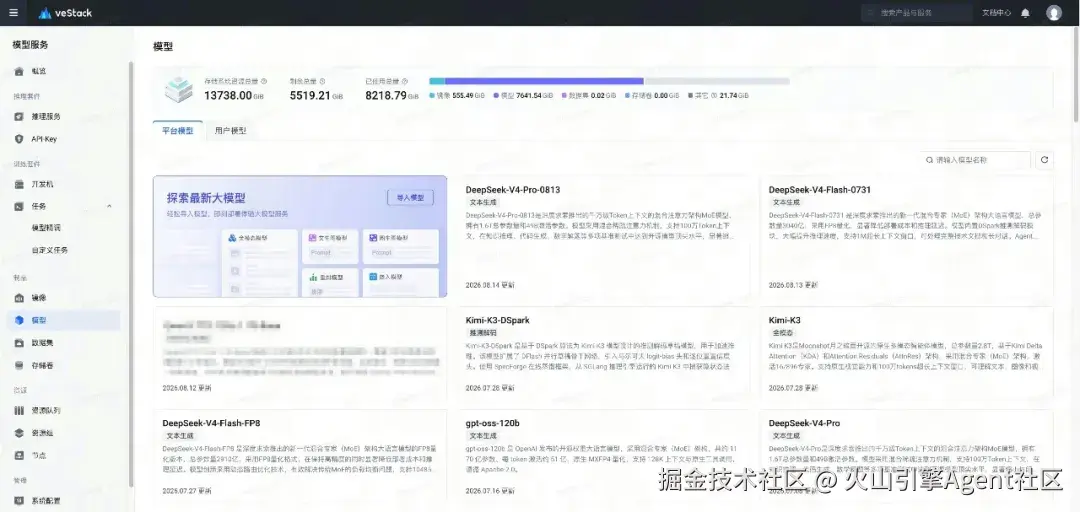Click the 文本生成 tag on DeepSeek-V4-Pro-0813
Viewport: 1080px width, 512px height.
[x=483, y=203]
